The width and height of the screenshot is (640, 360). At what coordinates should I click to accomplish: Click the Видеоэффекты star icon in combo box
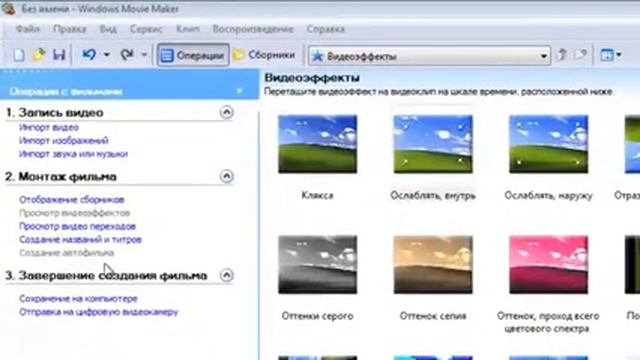pyautogui.click(x=317, y=56)
